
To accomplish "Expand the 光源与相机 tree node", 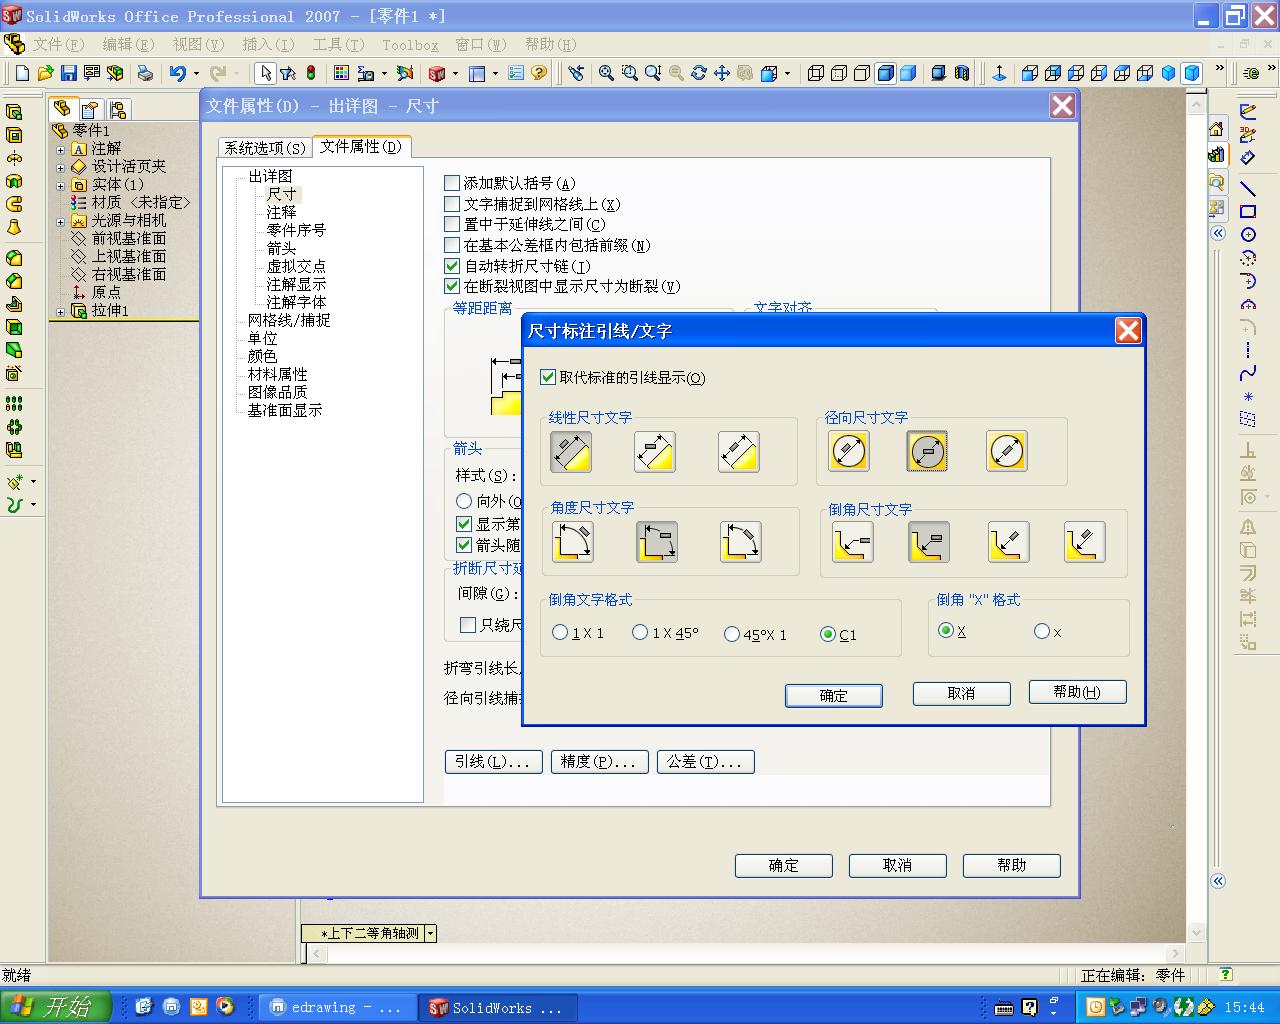I will click(x=61, y=221).
